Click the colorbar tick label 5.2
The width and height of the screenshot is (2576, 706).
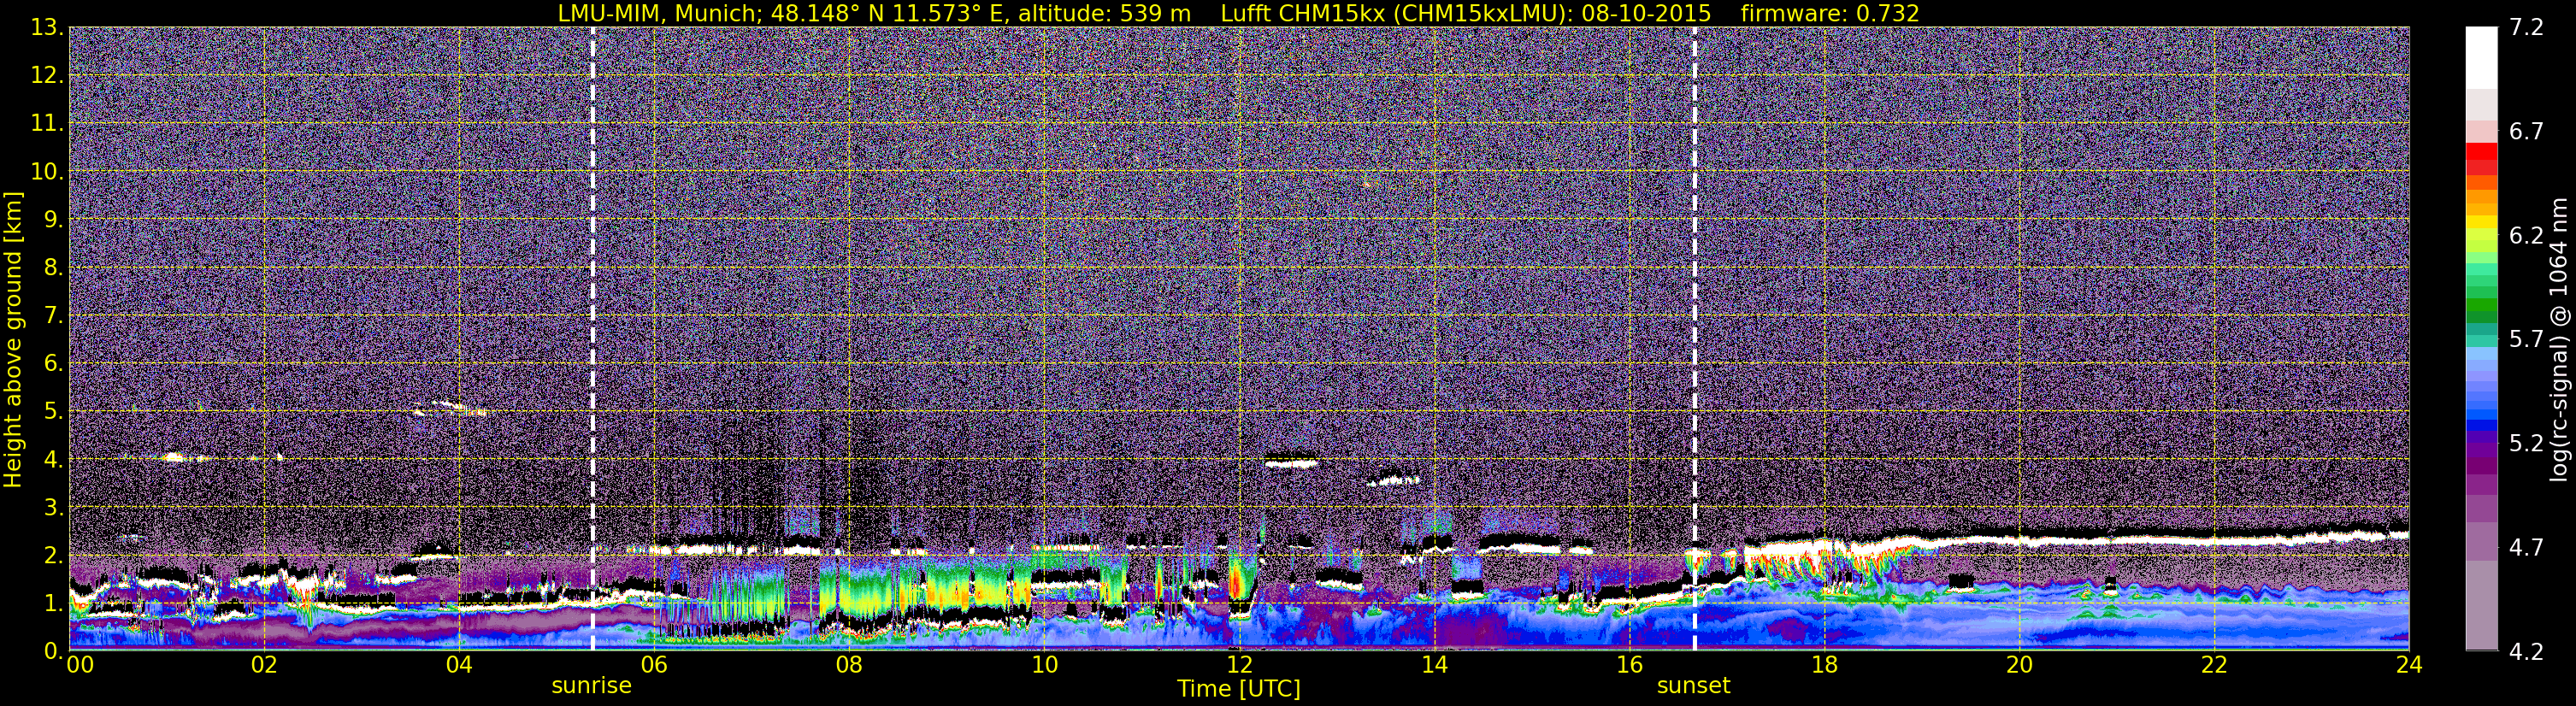[2526, 443]
